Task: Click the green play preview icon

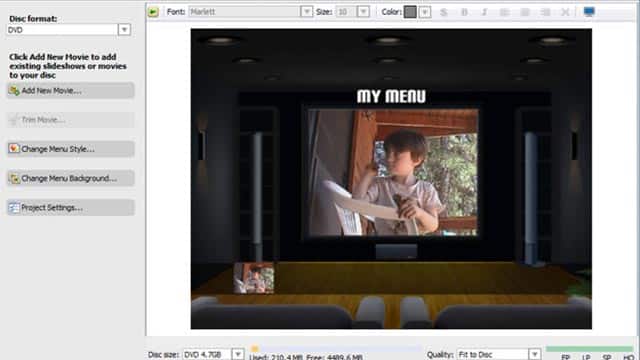Action: point(153,12)
